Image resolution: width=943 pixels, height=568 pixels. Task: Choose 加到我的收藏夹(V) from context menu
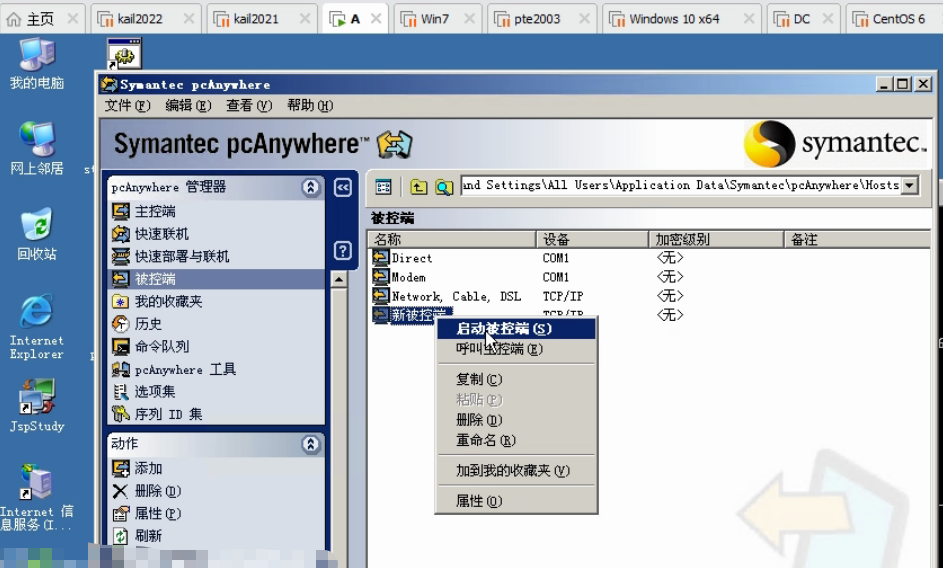(516, 471)
